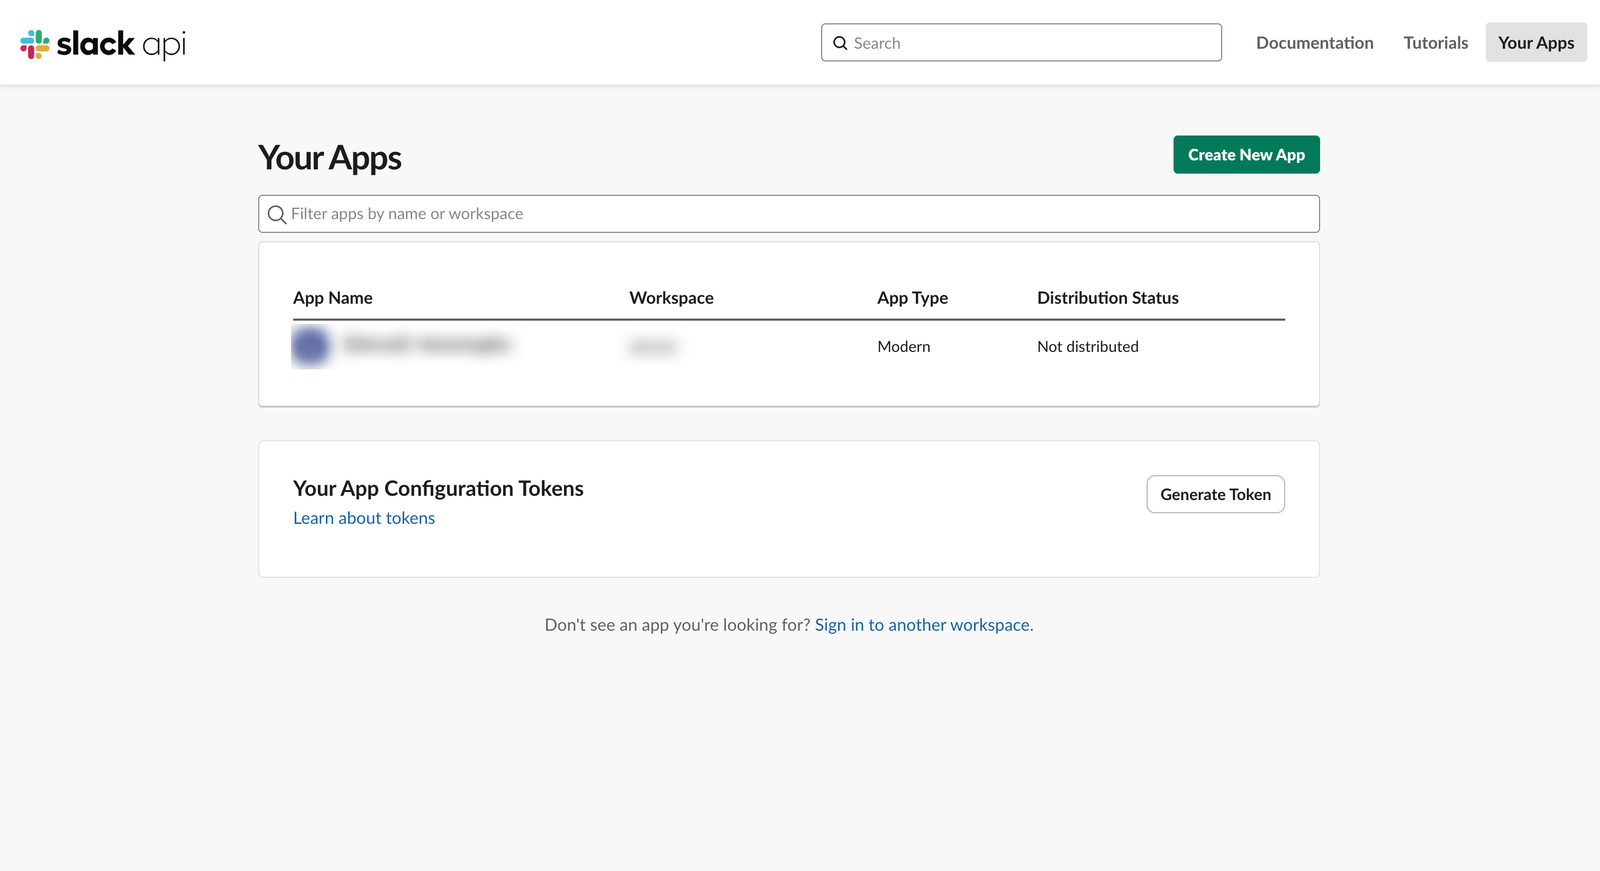1600x871 pixels.
Task: Click the Modern app type cell
Action: [904, 347]
